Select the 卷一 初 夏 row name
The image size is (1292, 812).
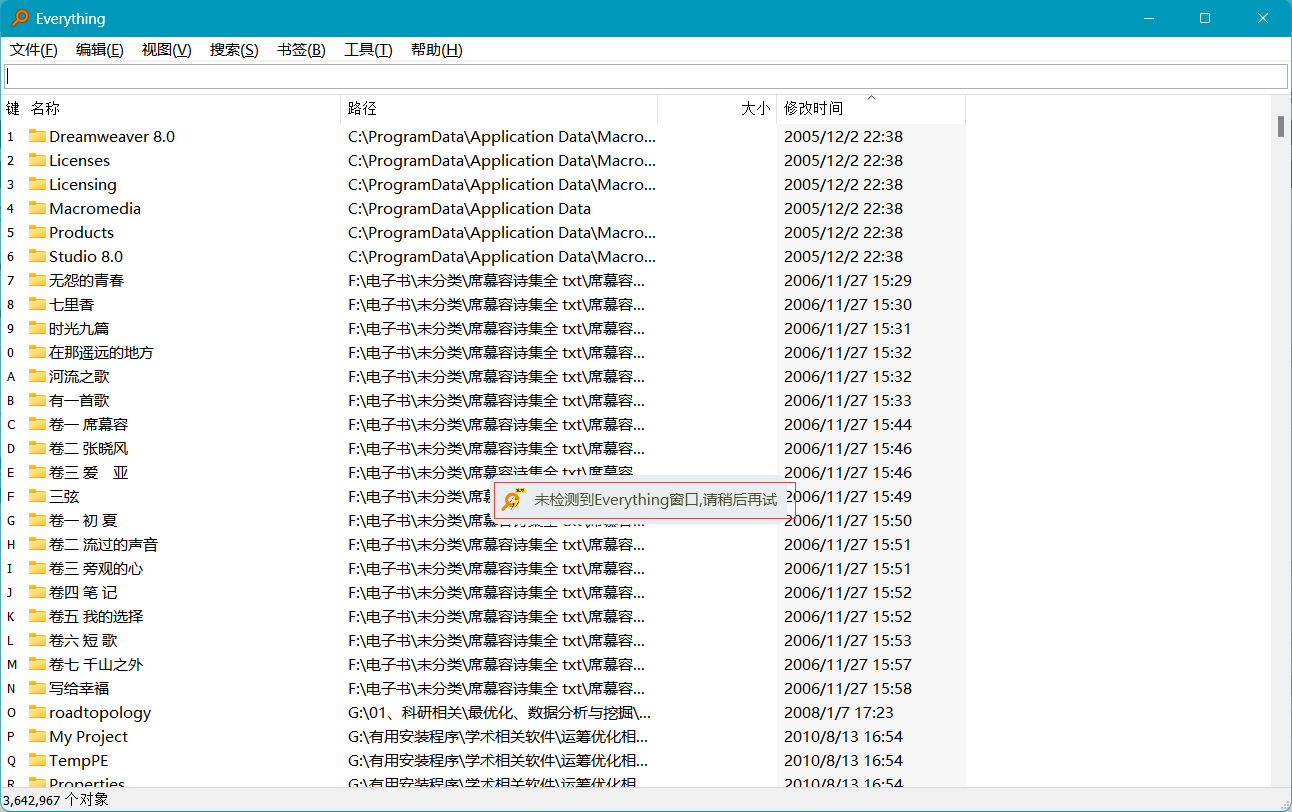tap(83, 520)
